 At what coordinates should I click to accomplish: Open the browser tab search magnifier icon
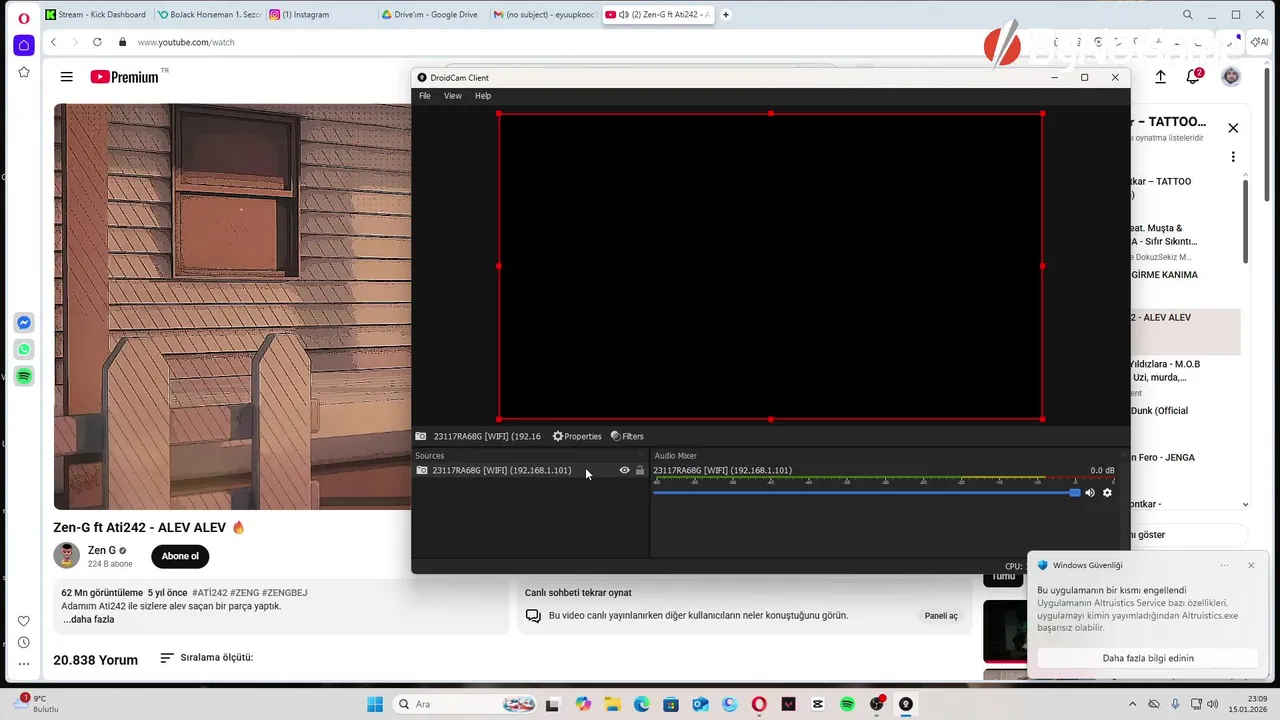coord(1188,15)
